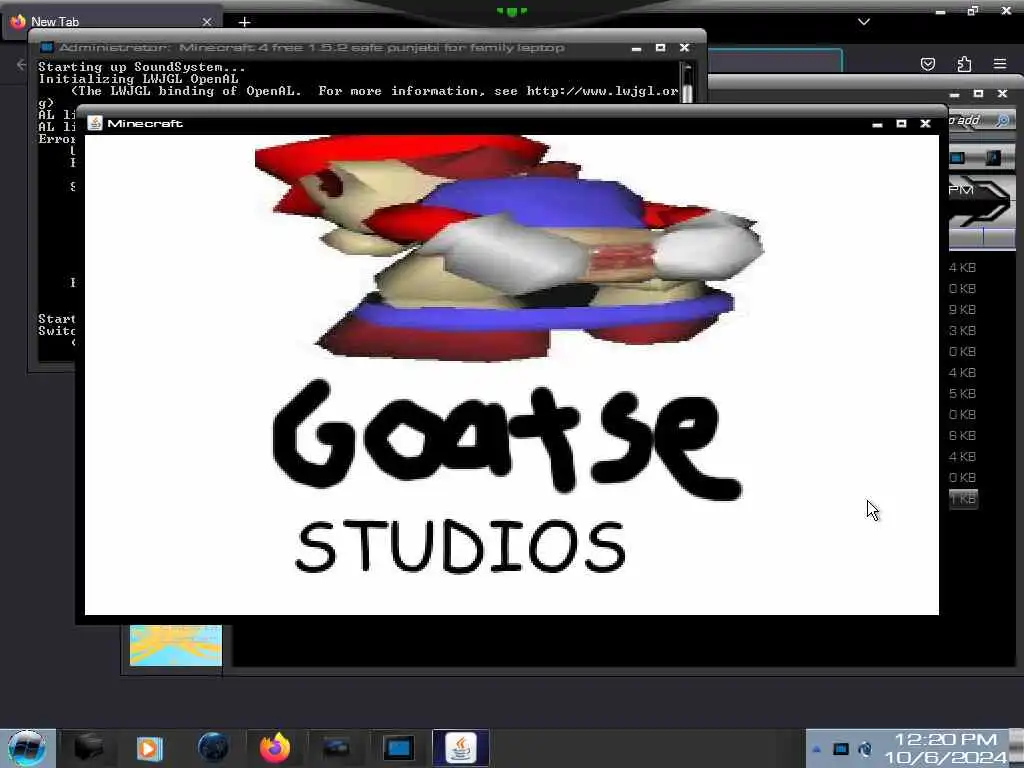This screenshot has height=768, width=1024.
Task: Save page to Pocket icon
Action: (927, 64)
